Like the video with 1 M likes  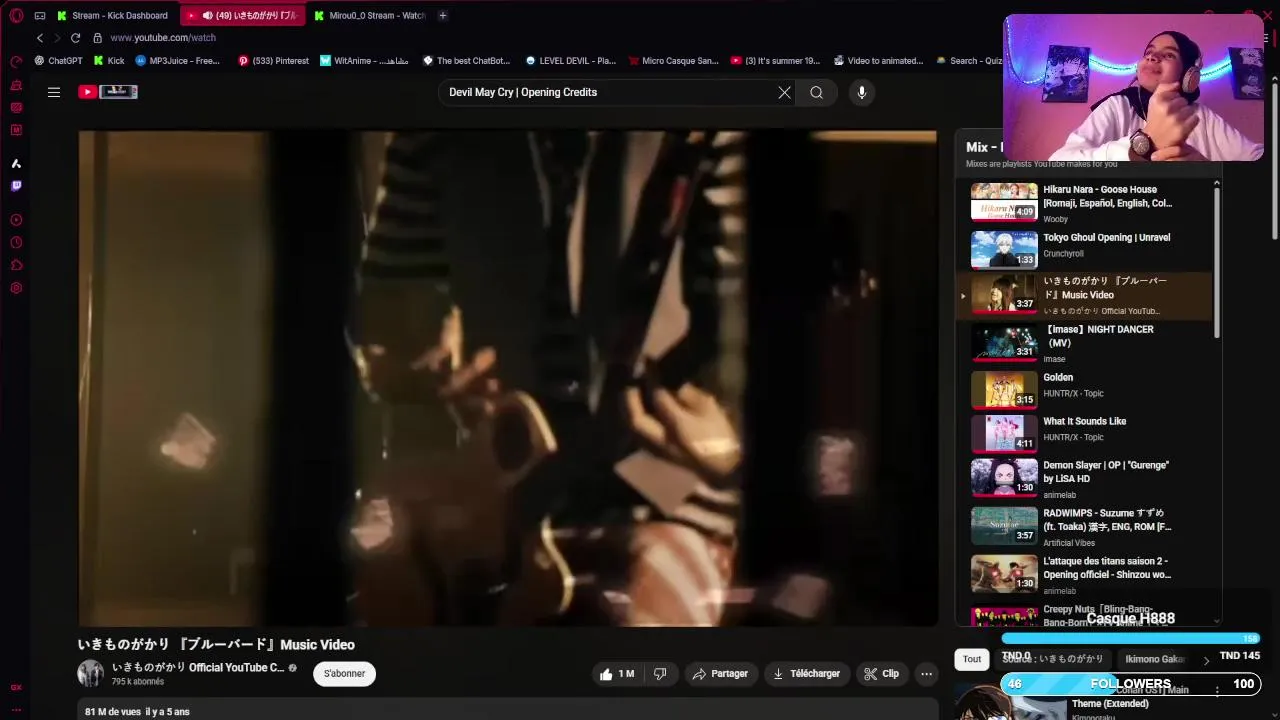click(616, 674)
